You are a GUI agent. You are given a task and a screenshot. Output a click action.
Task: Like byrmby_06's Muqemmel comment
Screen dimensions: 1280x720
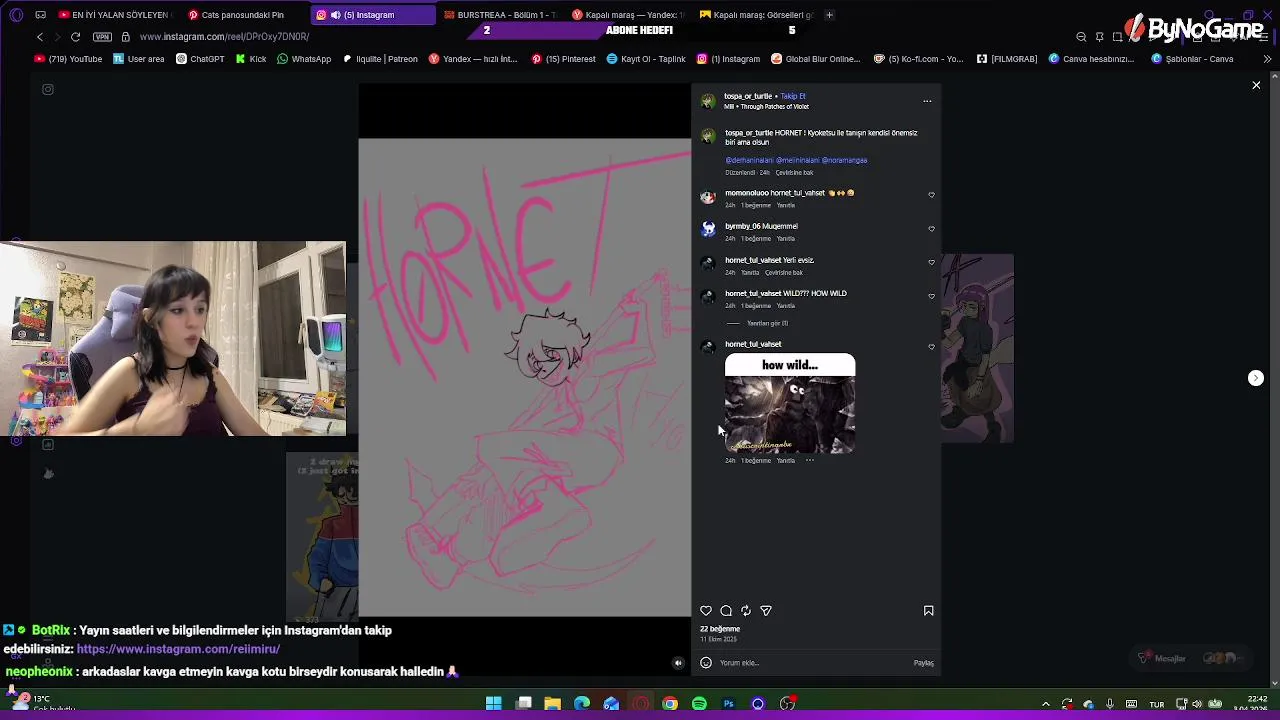[931, 229]
